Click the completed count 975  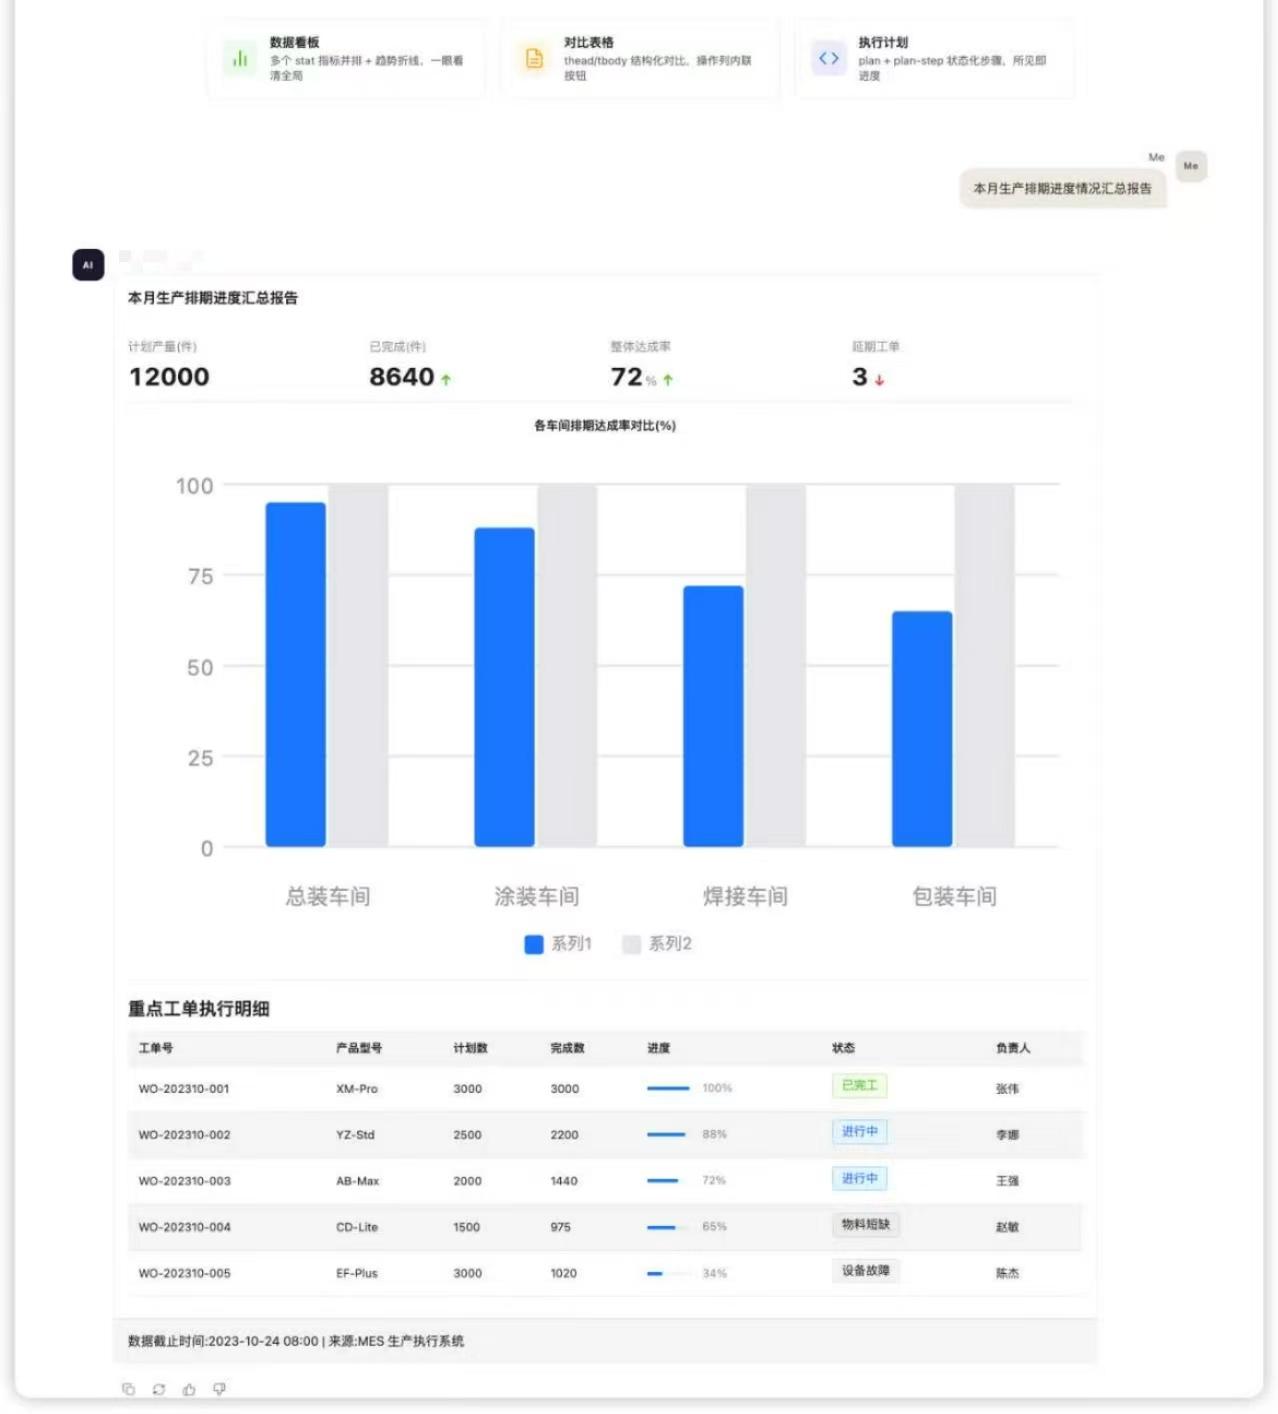pos(561,1227)
